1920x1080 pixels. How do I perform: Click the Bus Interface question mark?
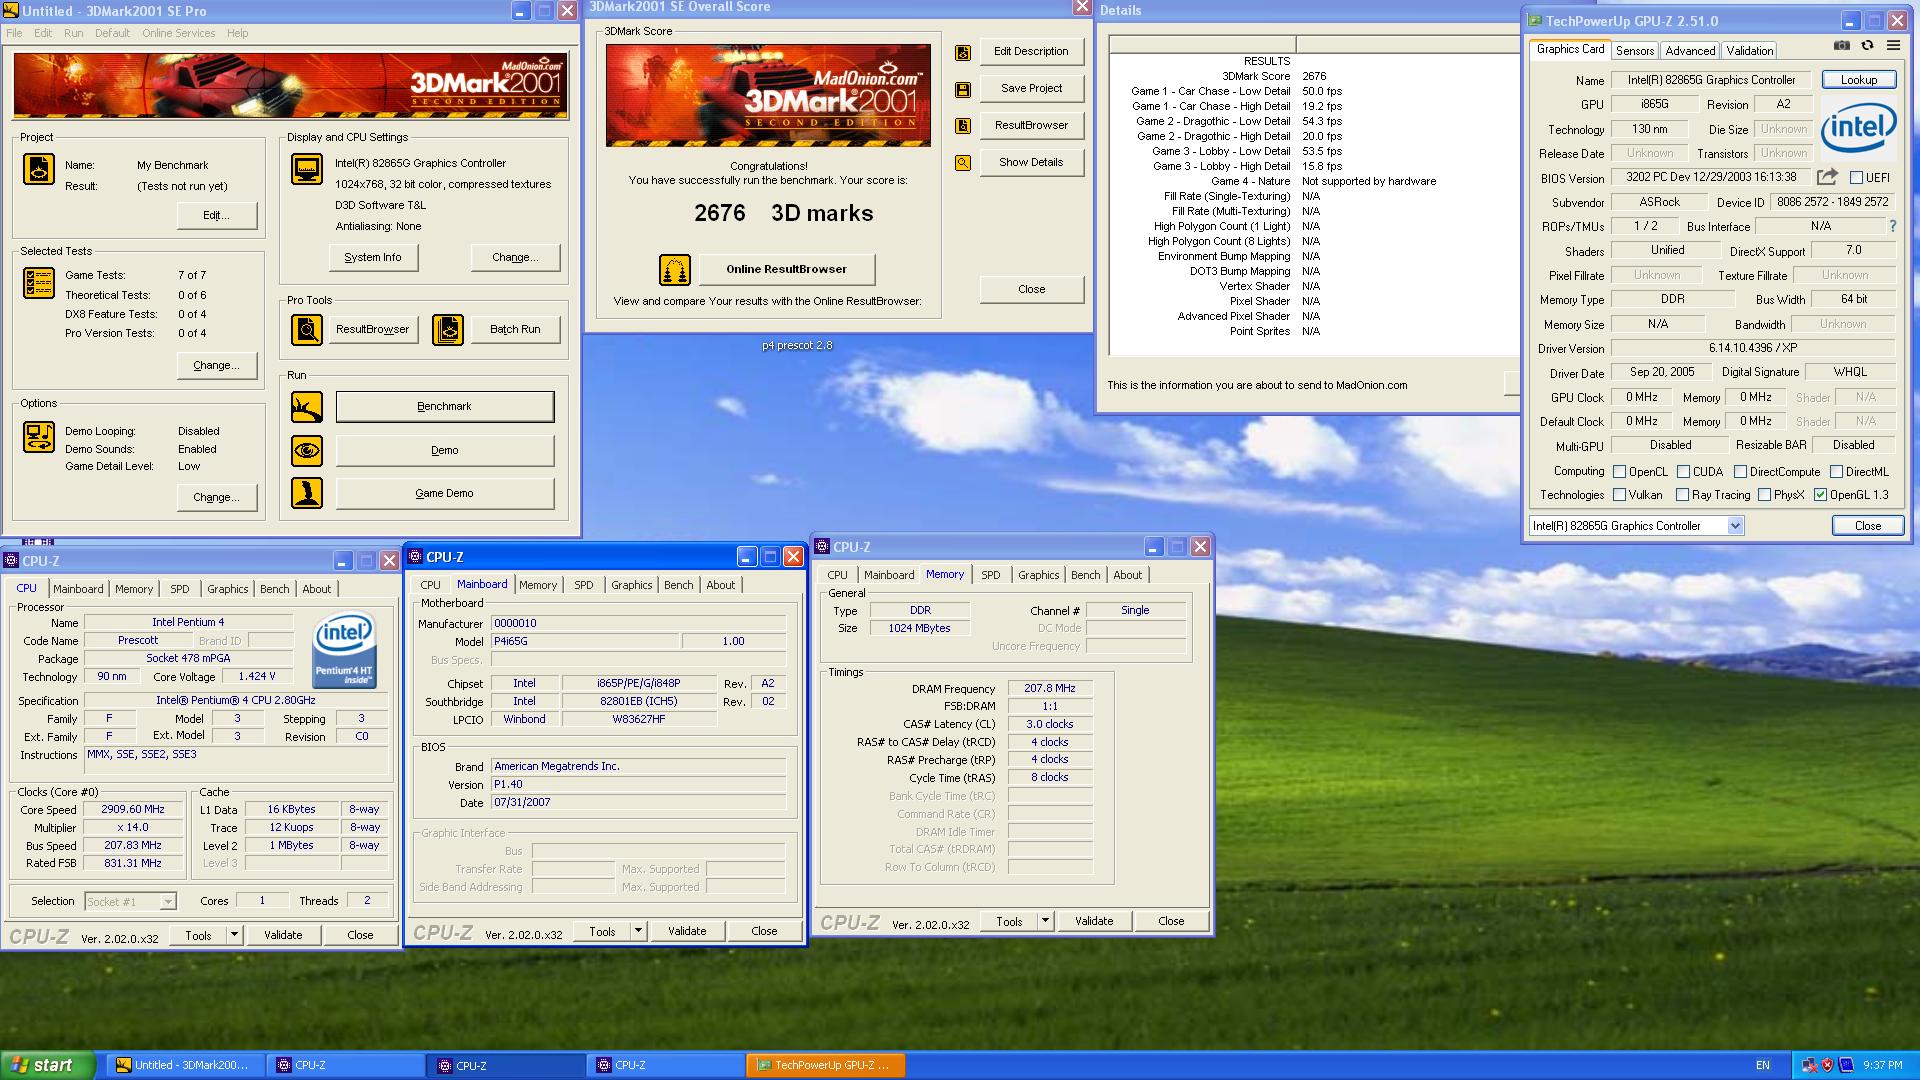[x=1892, y=226]
